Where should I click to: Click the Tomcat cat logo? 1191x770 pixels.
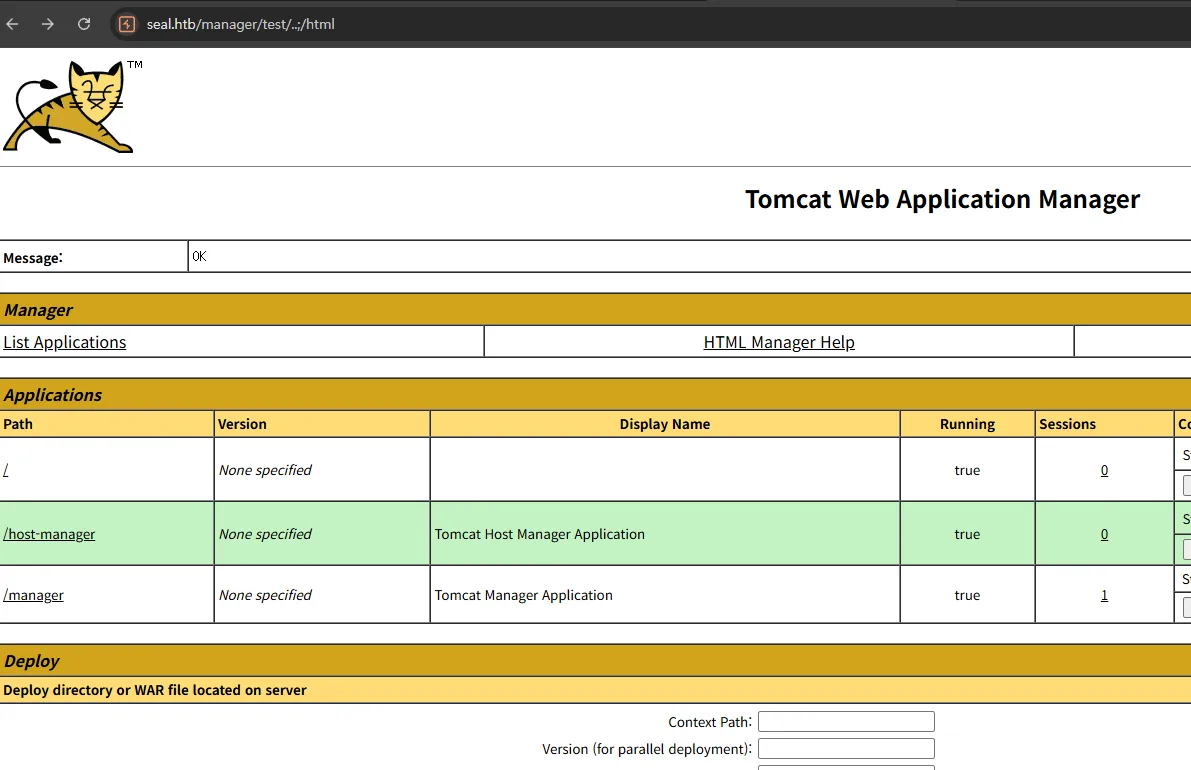click(x=68, y=107)
